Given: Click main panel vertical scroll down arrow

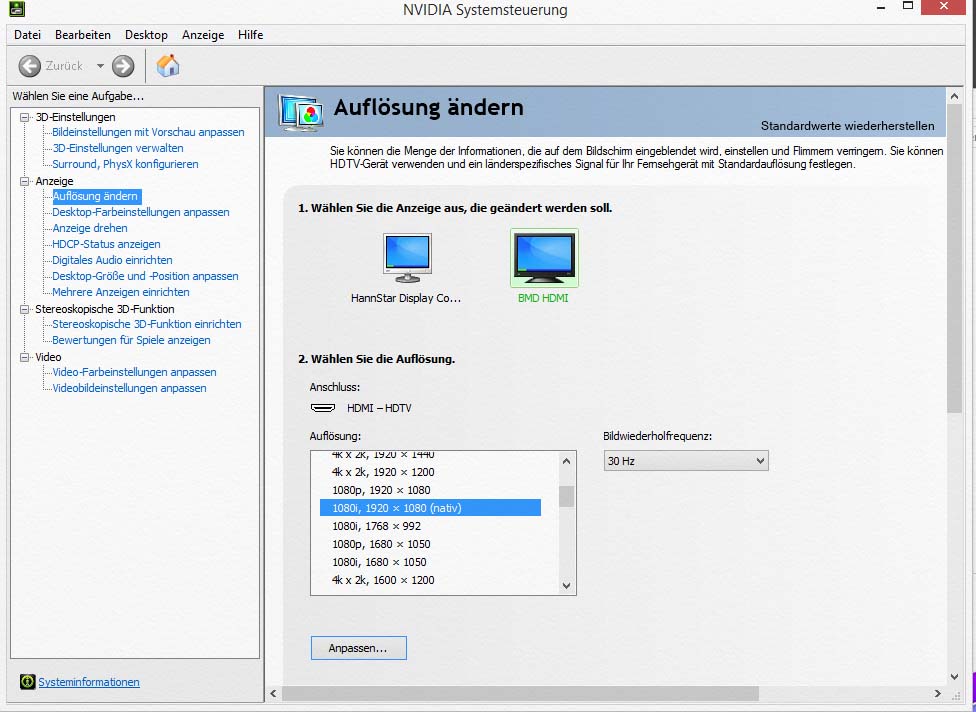Looking at the screenshot, I should [x=955, y=677].
